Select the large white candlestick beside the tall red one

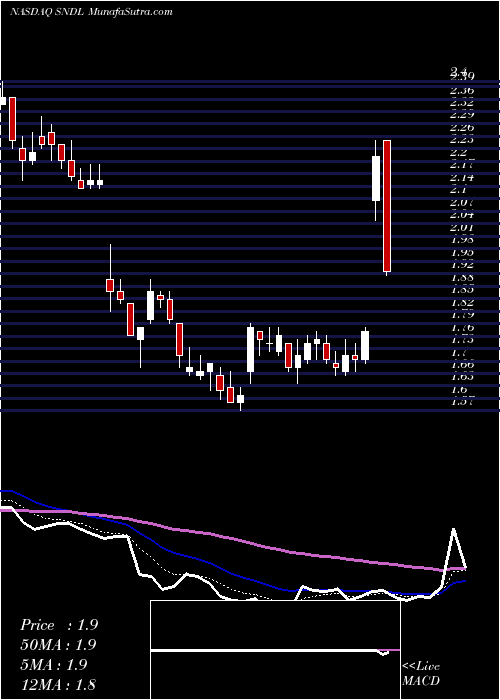(376, 179)
